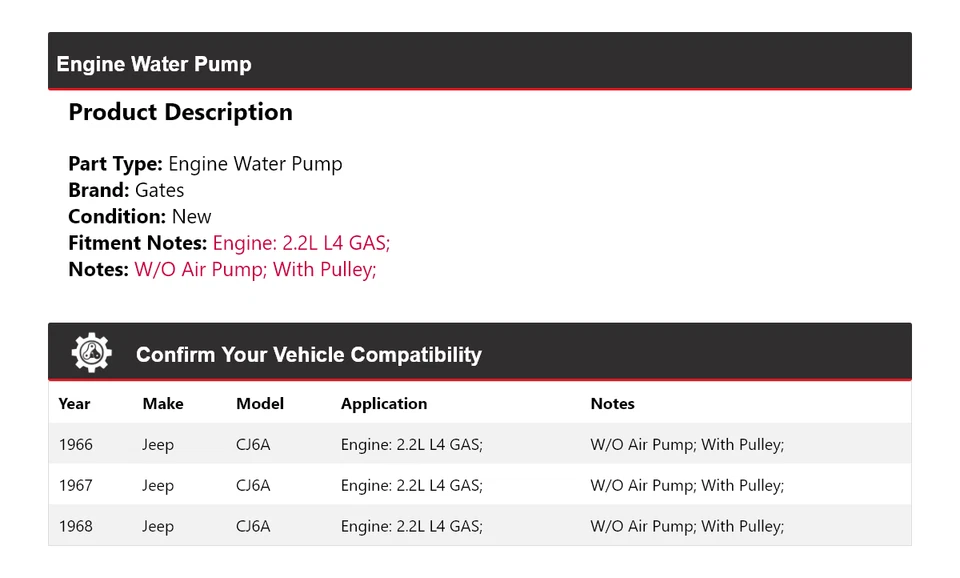Click the Model column header
Screen dimensions: 960x578
point(260,404)
